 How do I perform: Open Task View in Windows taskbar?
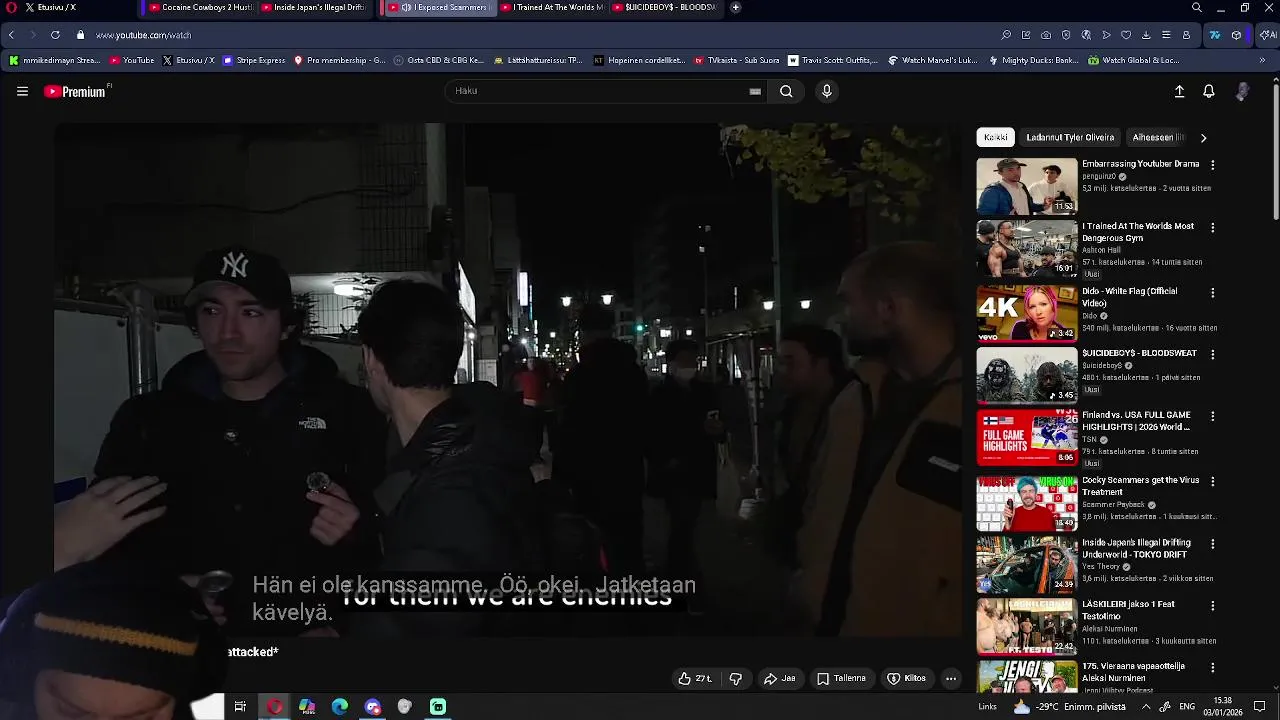pos(240,707)
